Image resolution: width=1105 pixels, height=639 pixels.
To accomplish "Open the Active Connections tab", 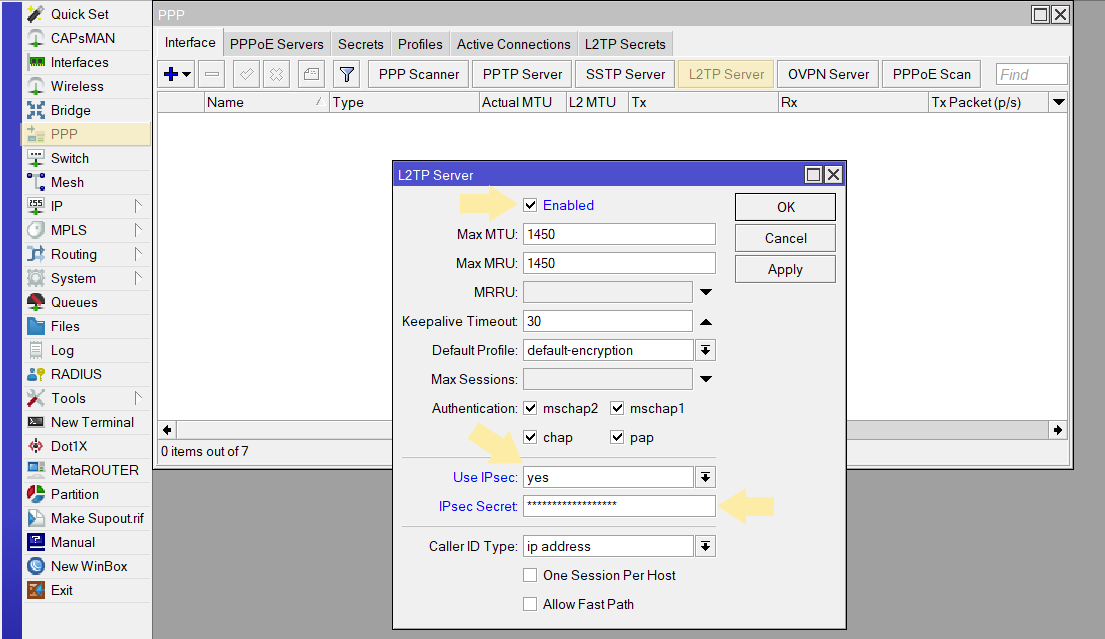I will (x=513, y=44).
